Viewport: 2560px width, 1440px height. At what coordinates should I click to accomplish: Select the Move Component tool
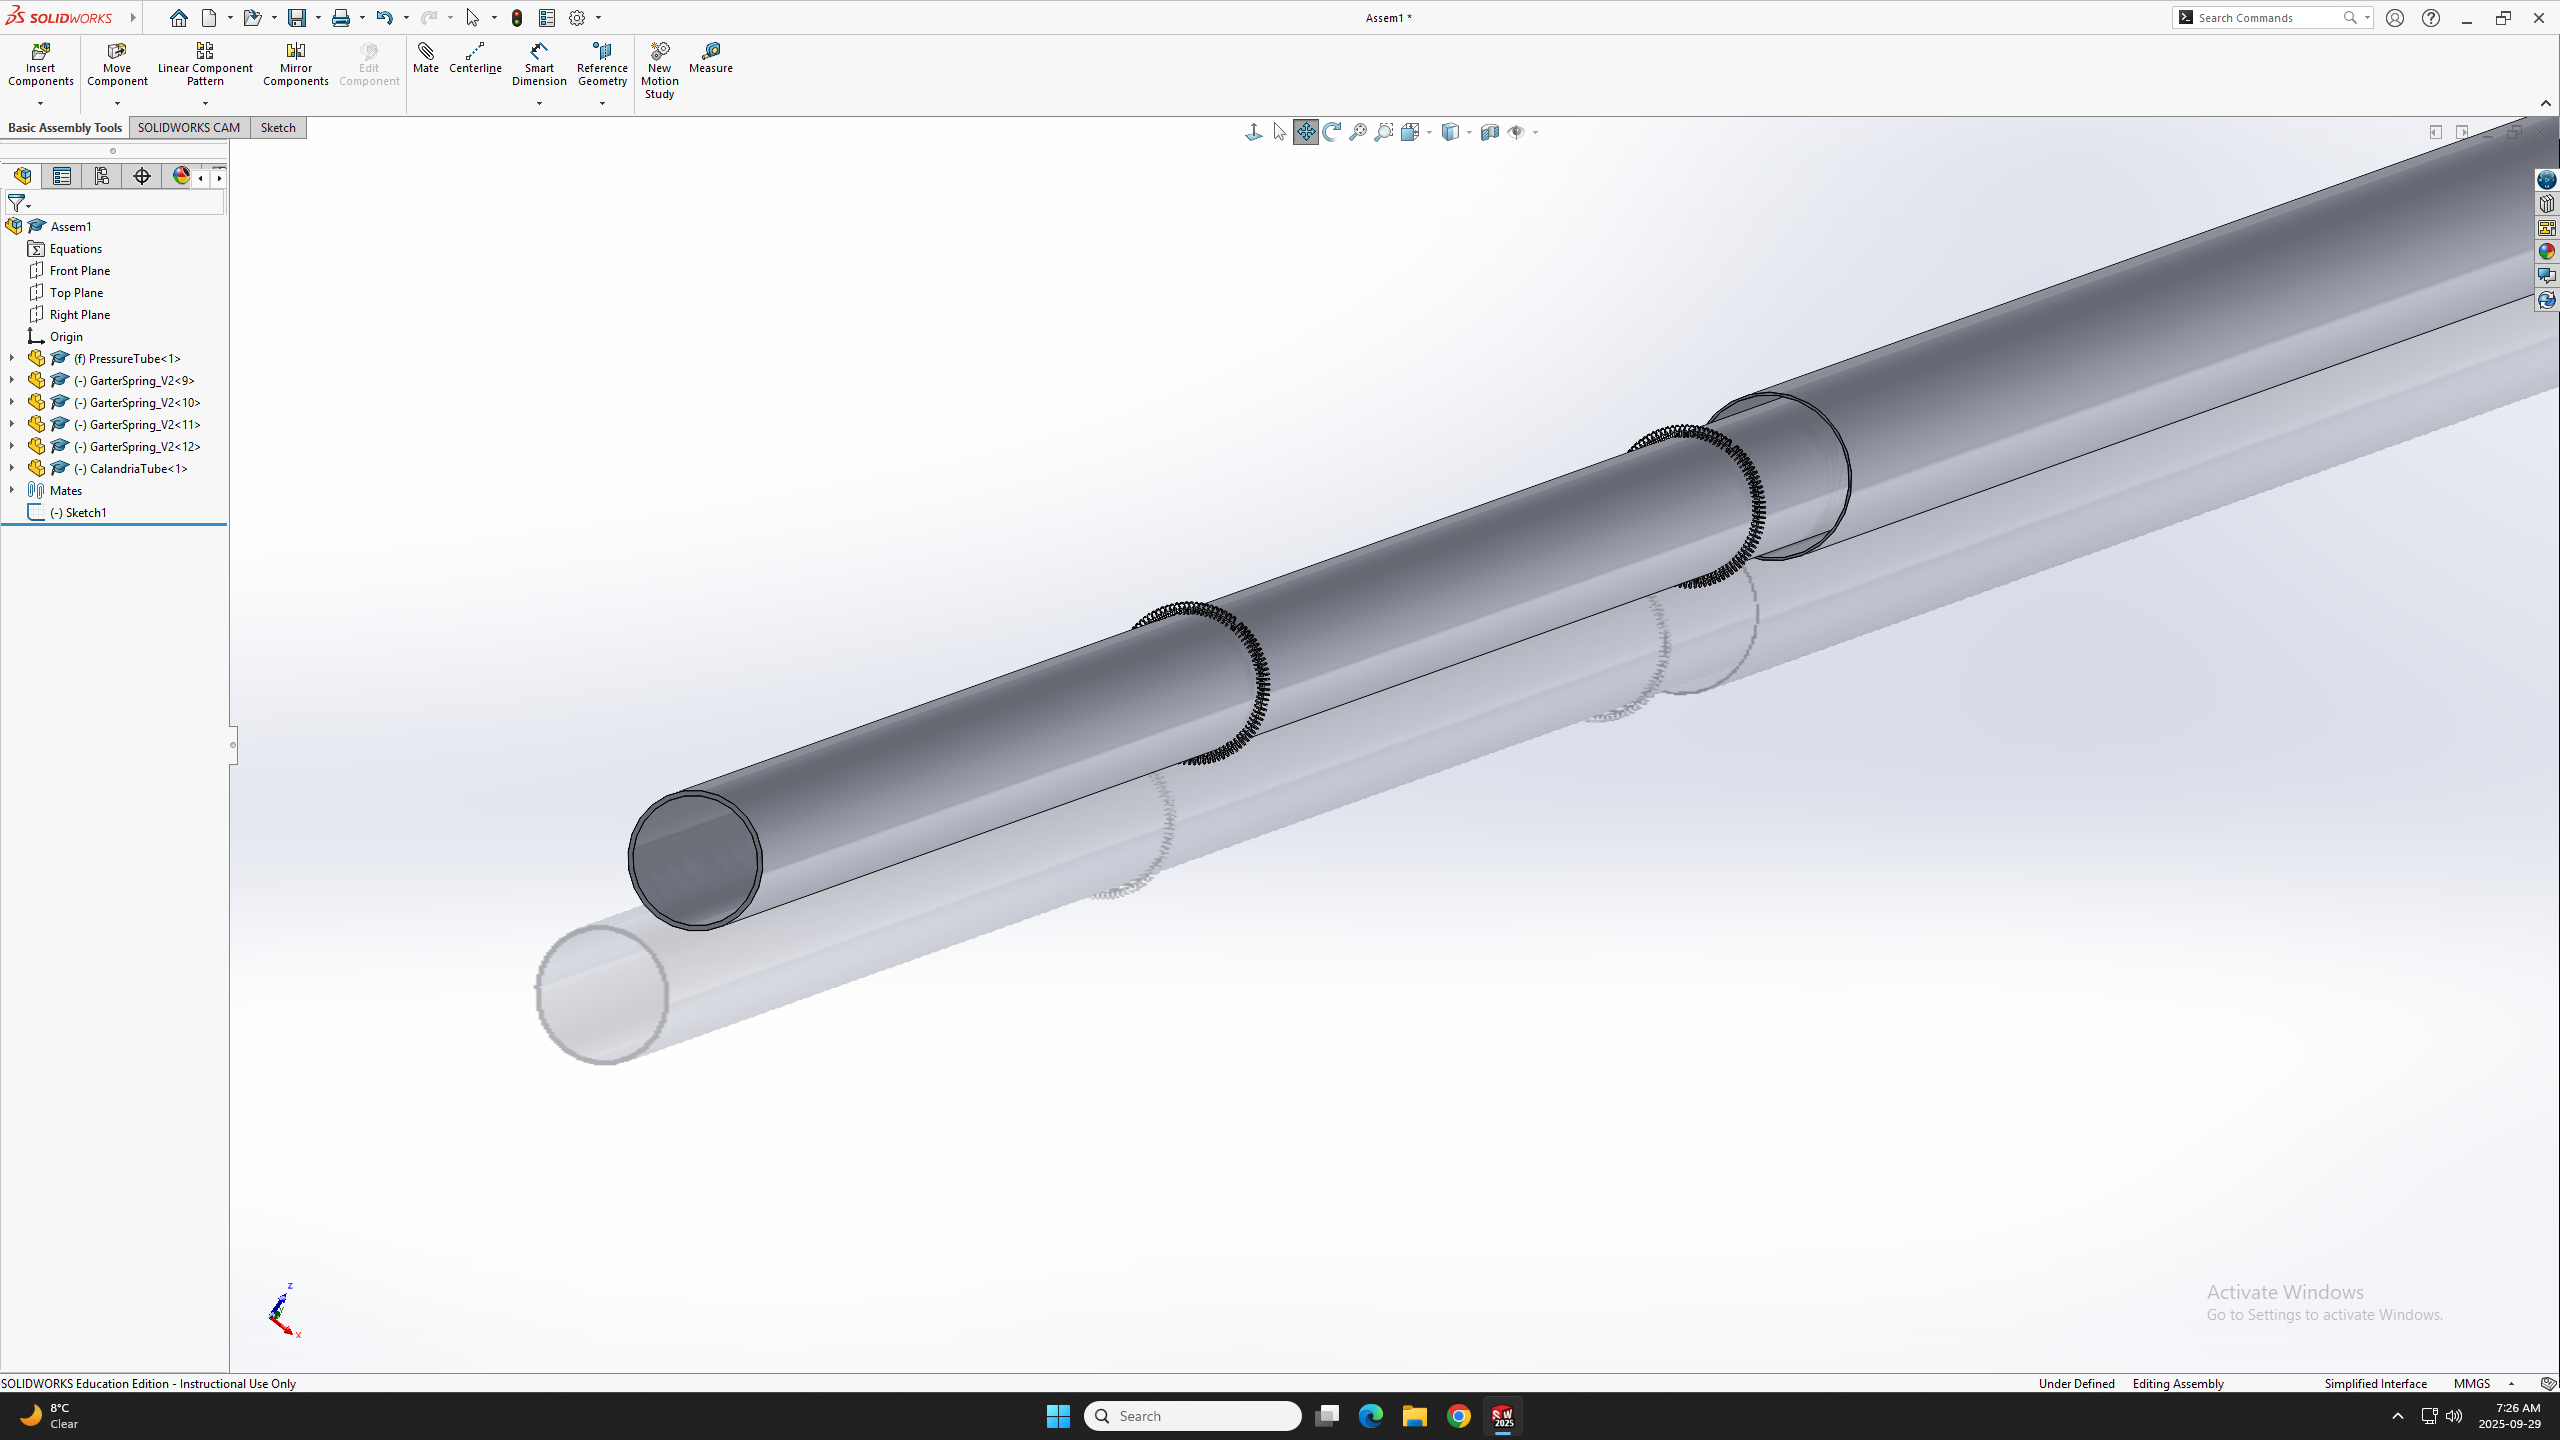click(x=117, y=64)
